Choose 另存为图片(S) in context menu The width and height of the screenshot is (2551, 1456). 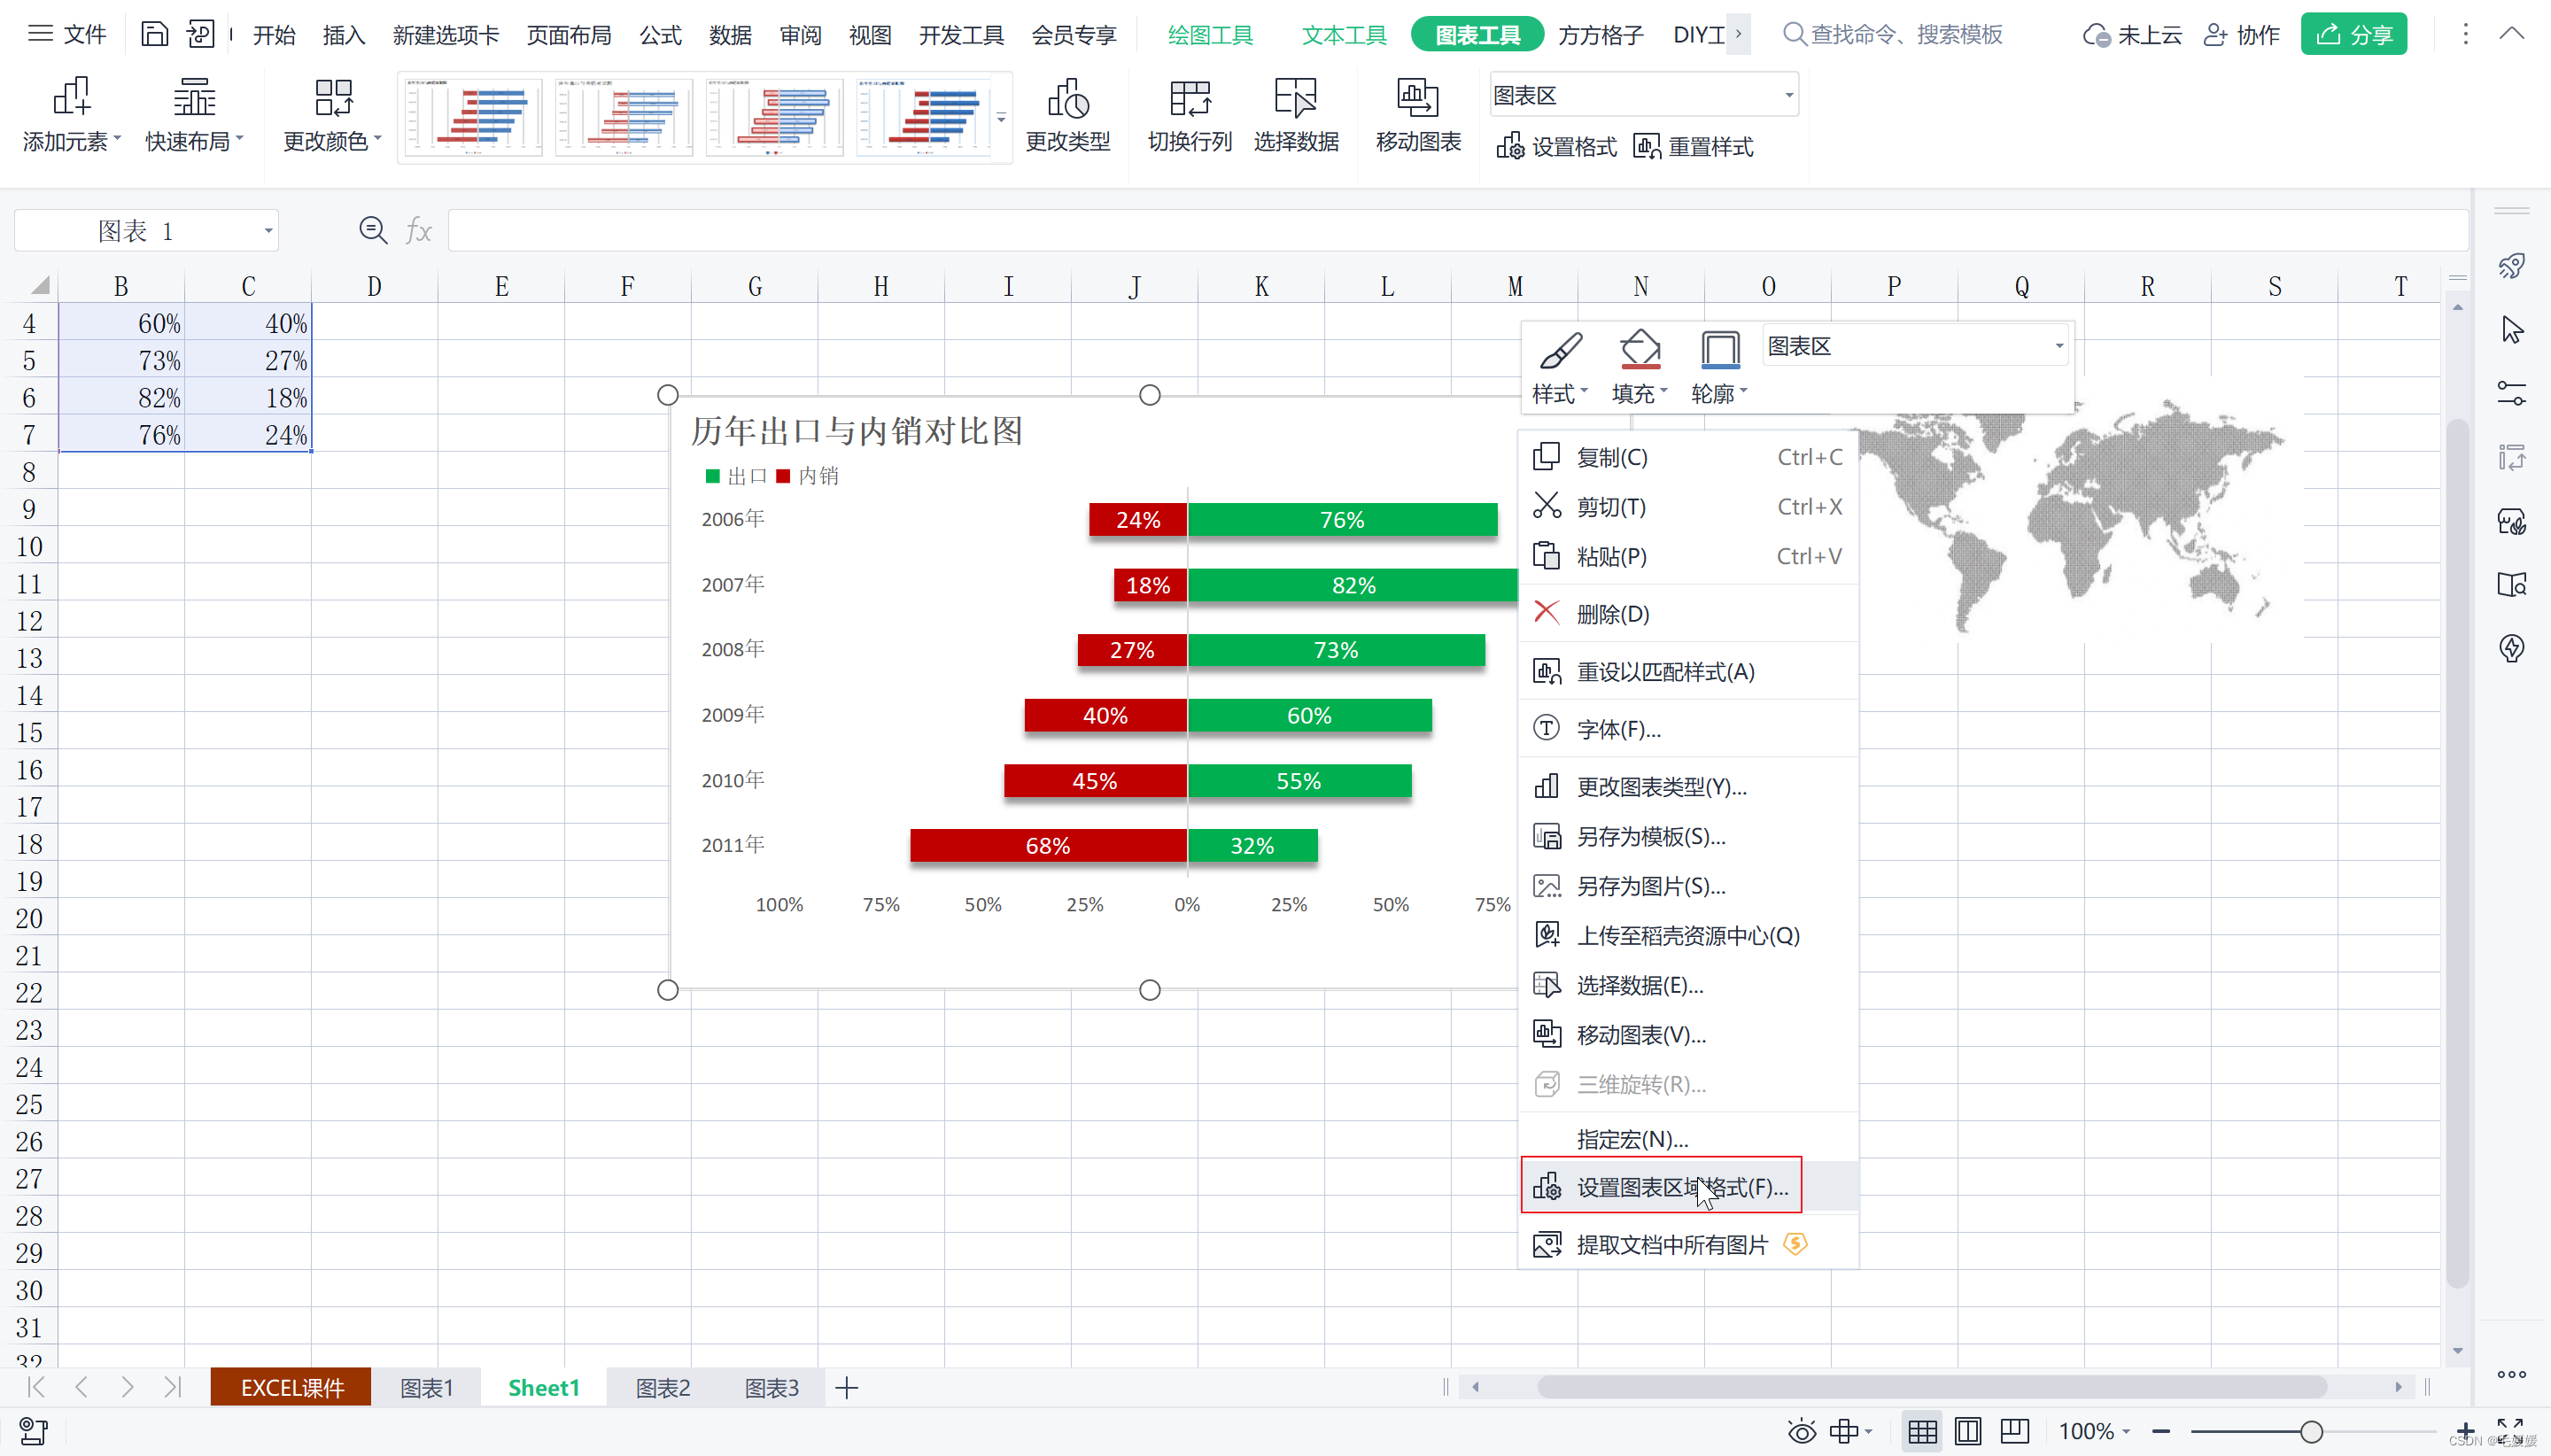[1688, 886]
